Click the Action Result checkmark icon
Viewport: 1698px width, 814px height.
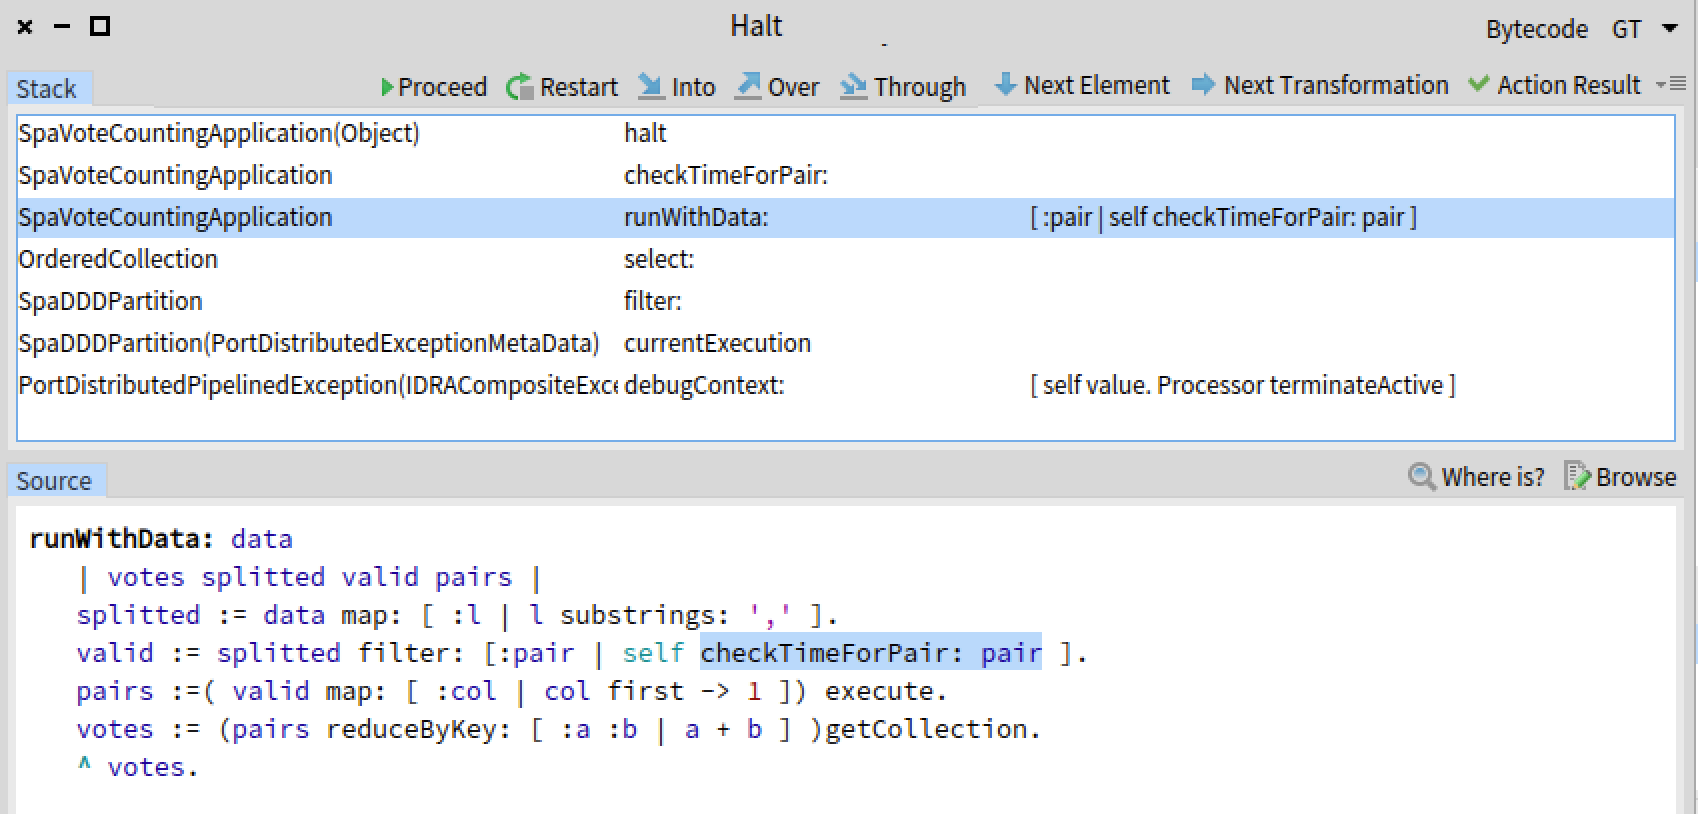click(1478, 84)
